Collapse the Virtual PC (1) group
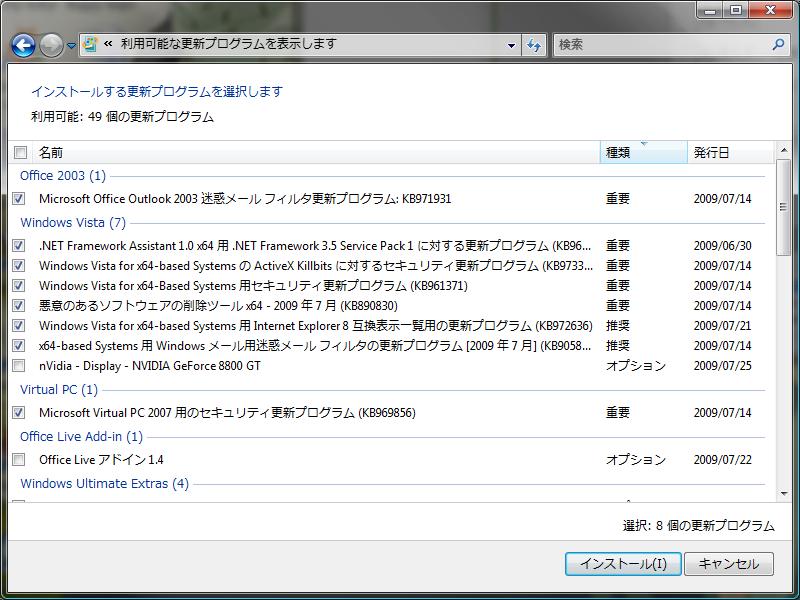Viewport: 800px width, 600px height. coord(59,389)
